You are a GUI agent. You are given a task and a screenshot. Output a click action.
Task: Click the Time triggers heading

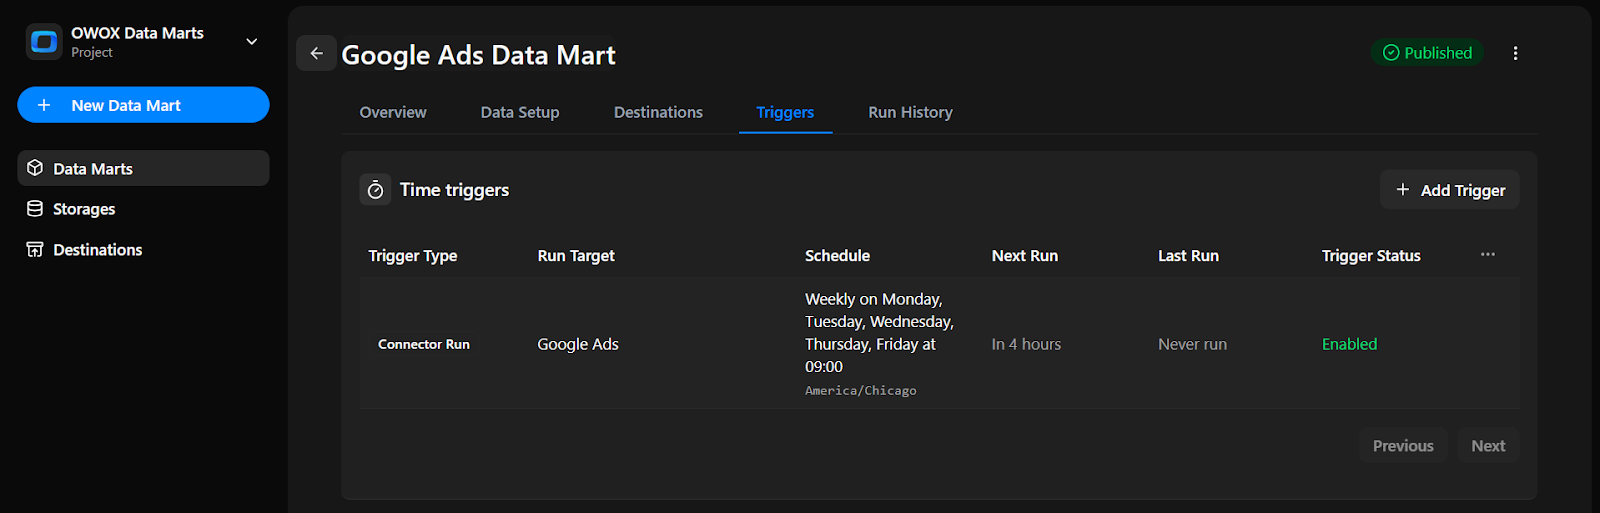454,190
